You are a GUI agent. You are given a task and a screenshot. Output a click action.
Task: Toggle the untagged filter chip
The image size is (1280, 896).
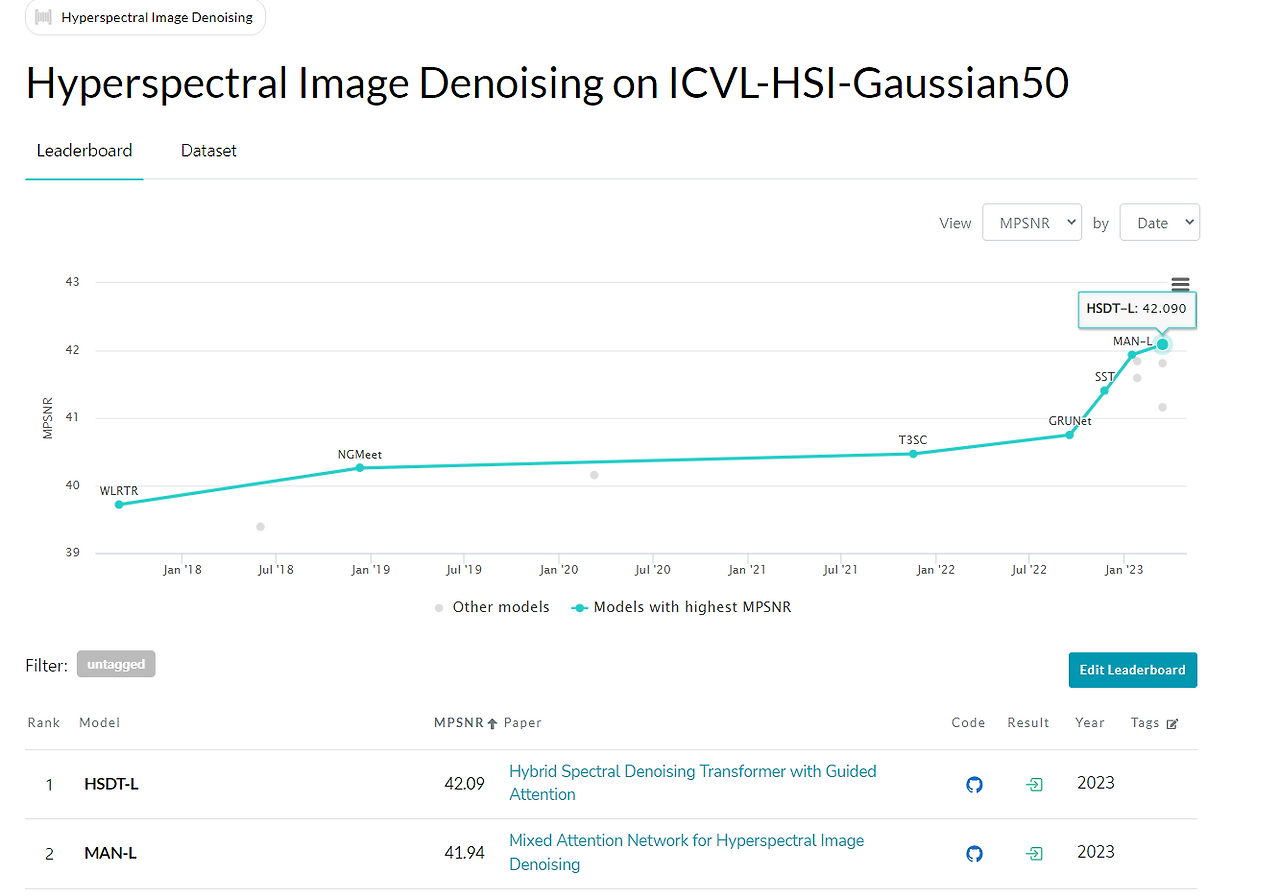click(x=115, y=663)
